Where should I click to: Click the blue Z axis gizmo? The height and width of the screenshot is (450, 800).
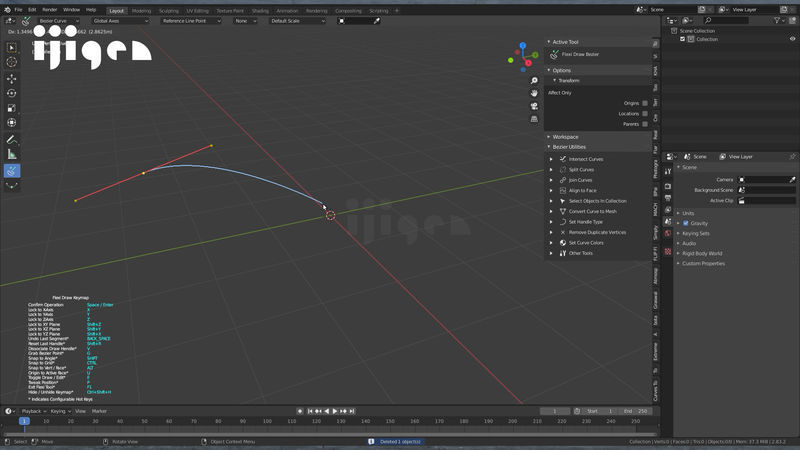point(522,45)
